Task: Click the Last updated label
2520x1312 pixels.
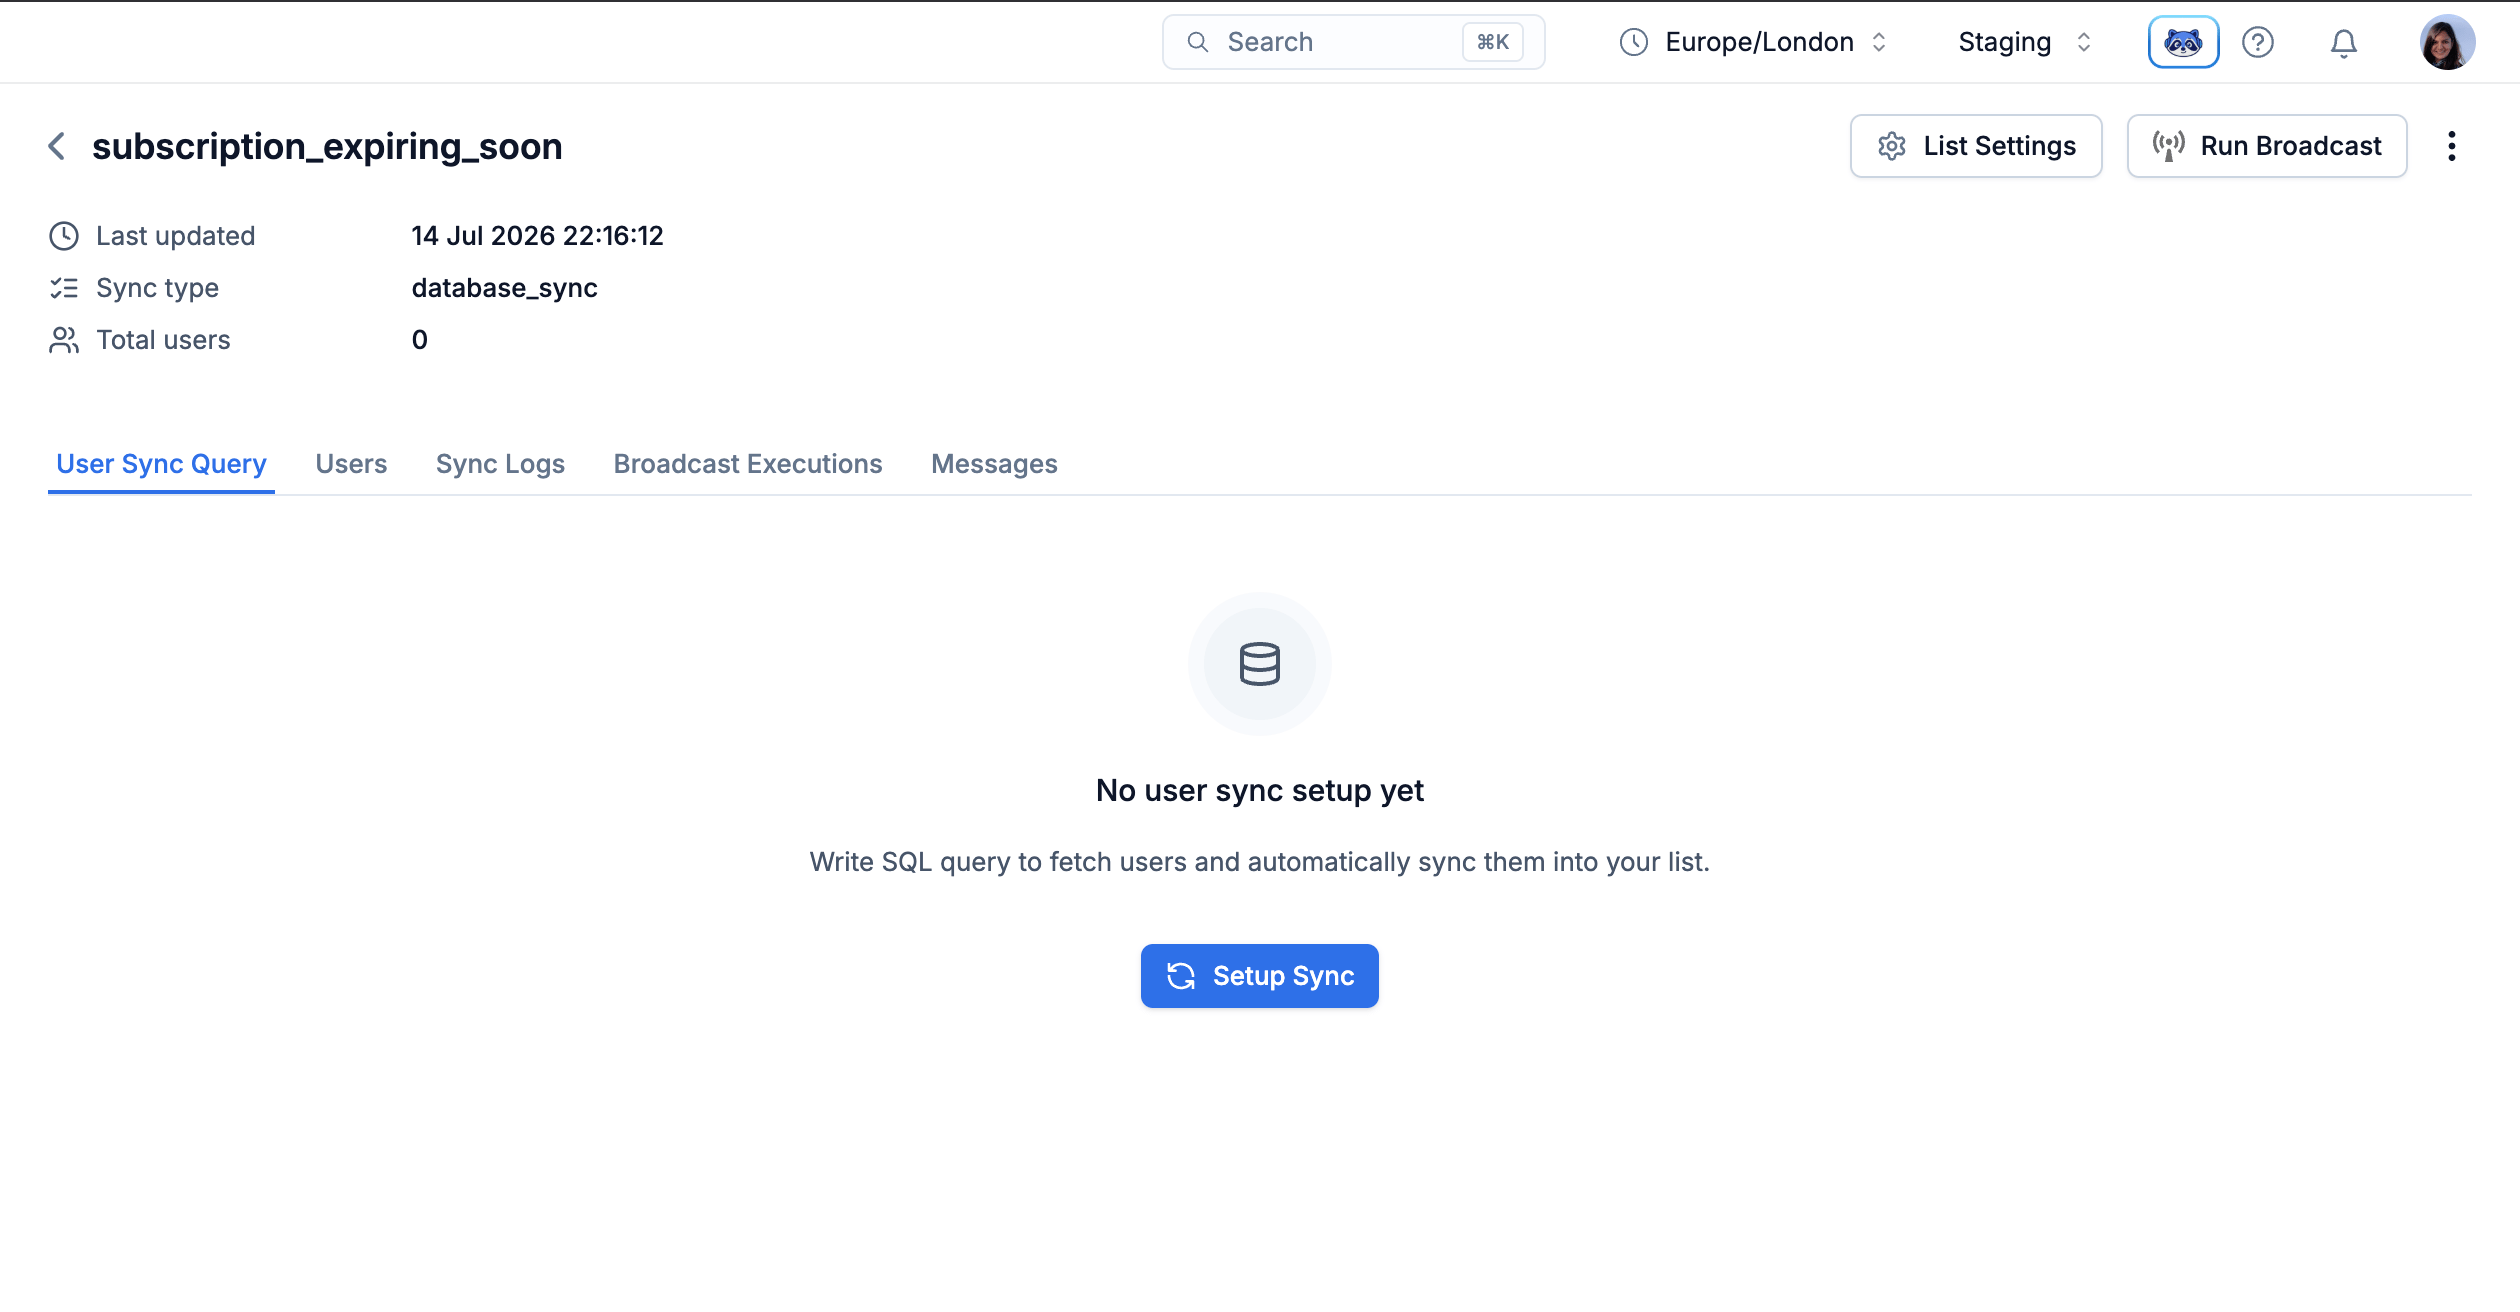Action: click(x=176, y=236)
